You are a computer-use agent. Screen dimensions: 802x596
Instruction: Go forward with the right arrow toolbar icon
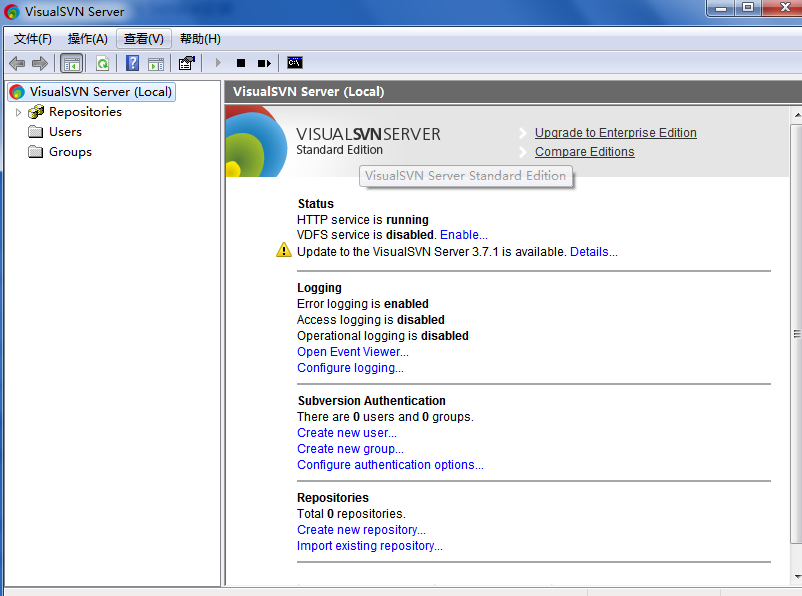point(40,63)
